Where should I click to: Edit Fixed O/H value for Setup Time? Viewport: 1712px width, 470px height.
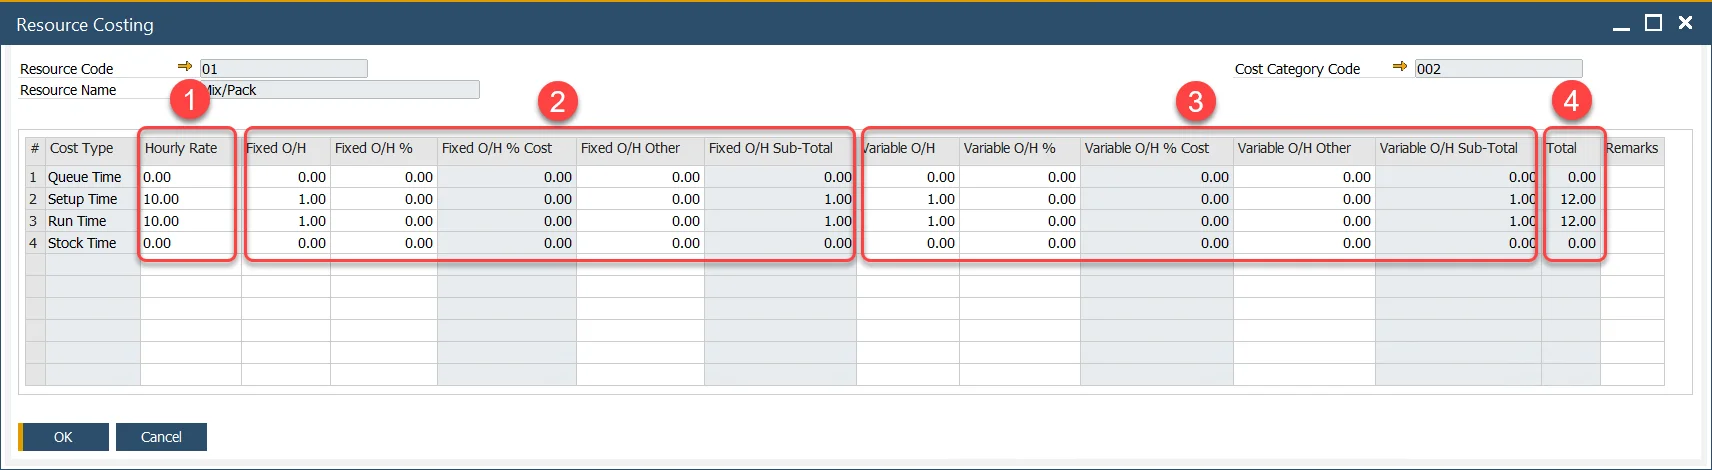pyautogui.click(x=286, y=199)
